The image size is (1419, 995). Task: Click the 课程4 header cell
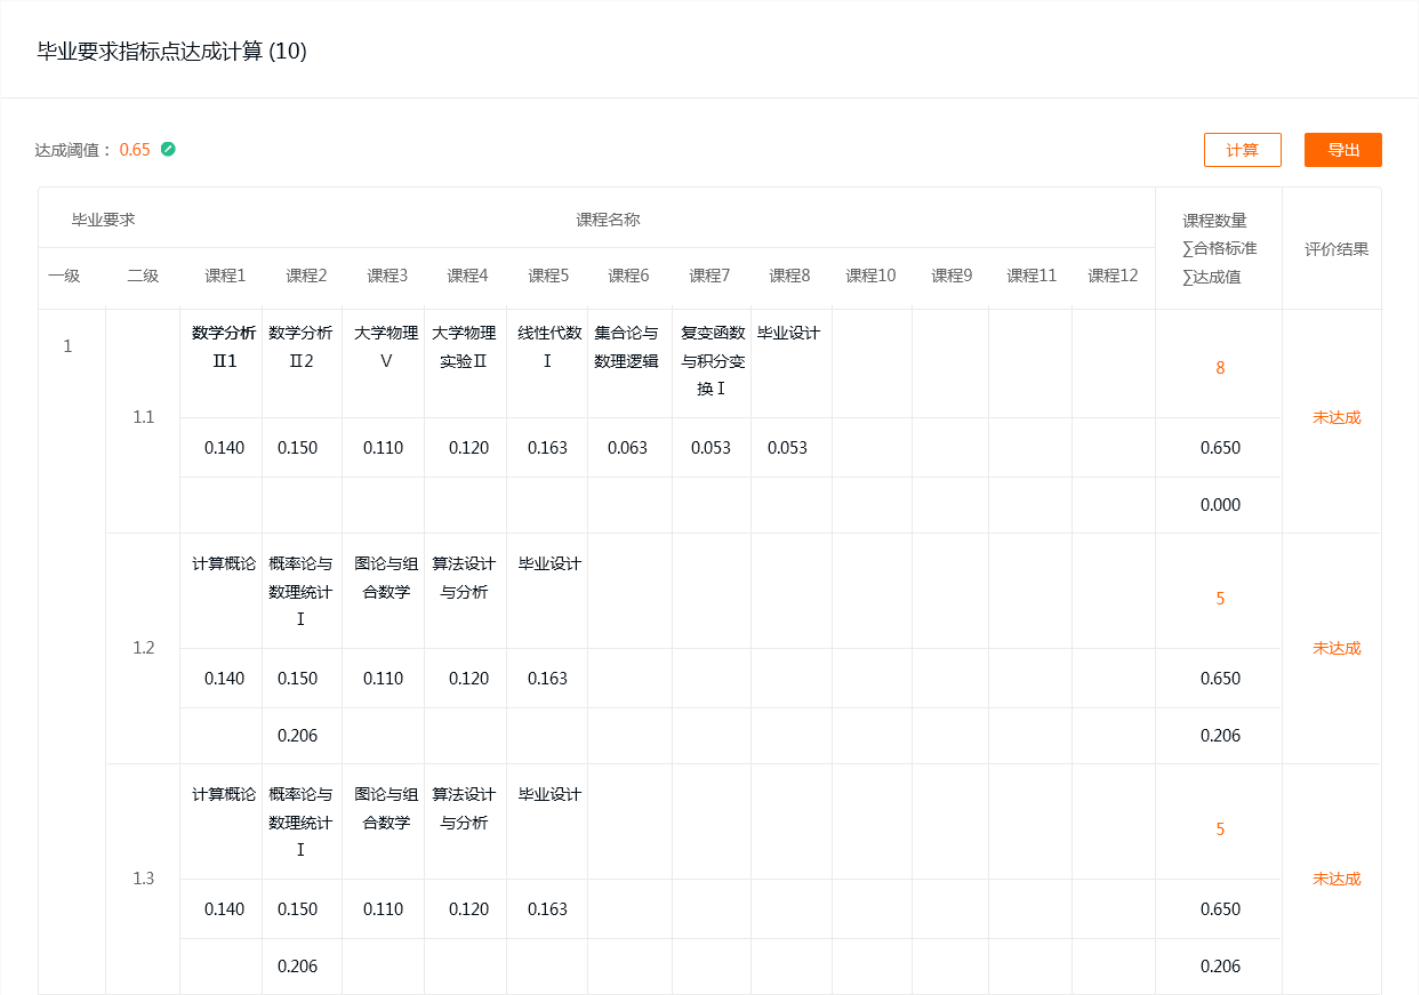pyautogui.click(x=467, y=275)
